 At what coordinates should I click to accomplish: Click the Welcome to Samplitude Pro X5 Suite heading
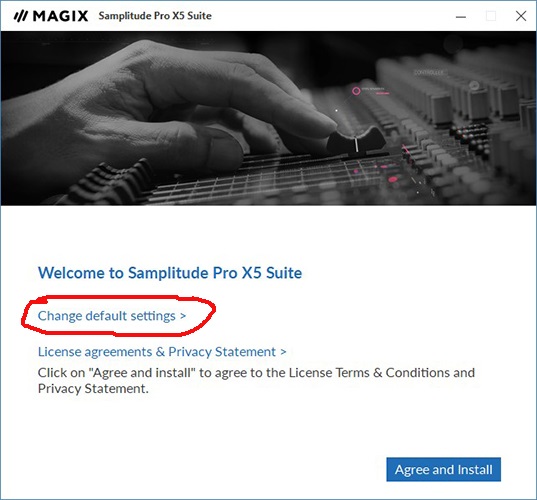(170, 273)
